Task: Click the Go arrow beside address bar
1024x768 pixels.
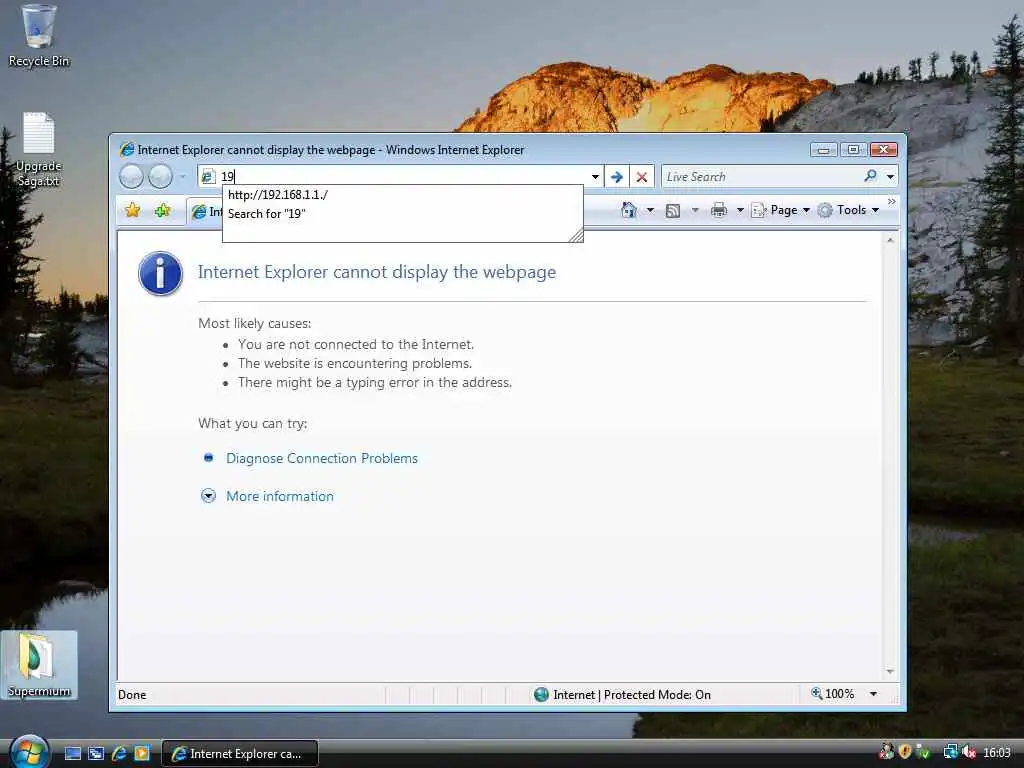Action: (616, 176)
